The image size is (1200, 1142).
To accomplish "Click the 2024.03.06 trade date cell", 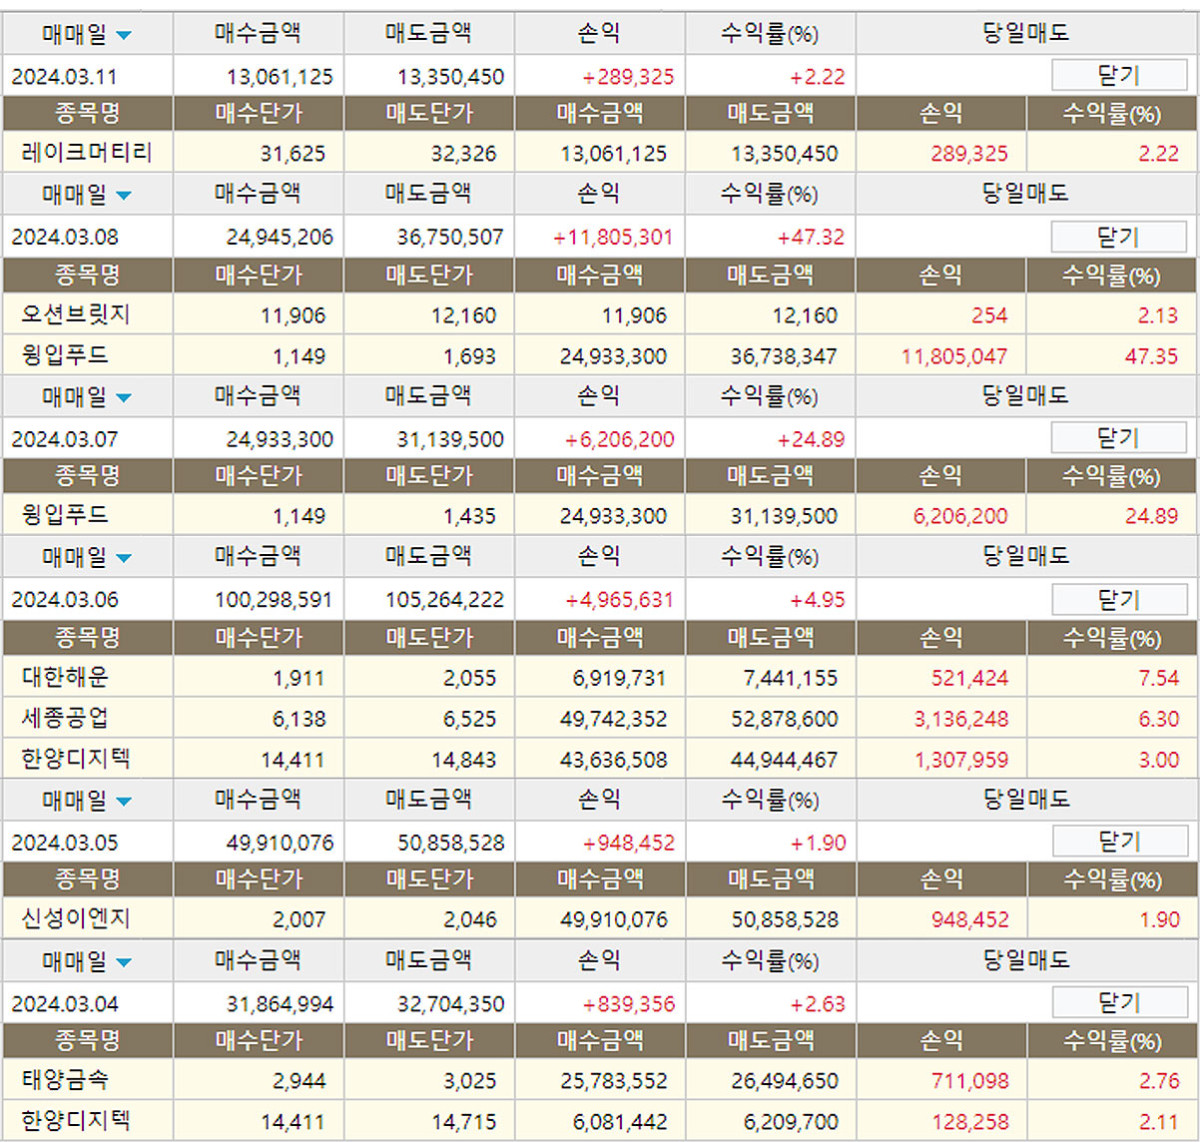I will click(x=65, y=600).
